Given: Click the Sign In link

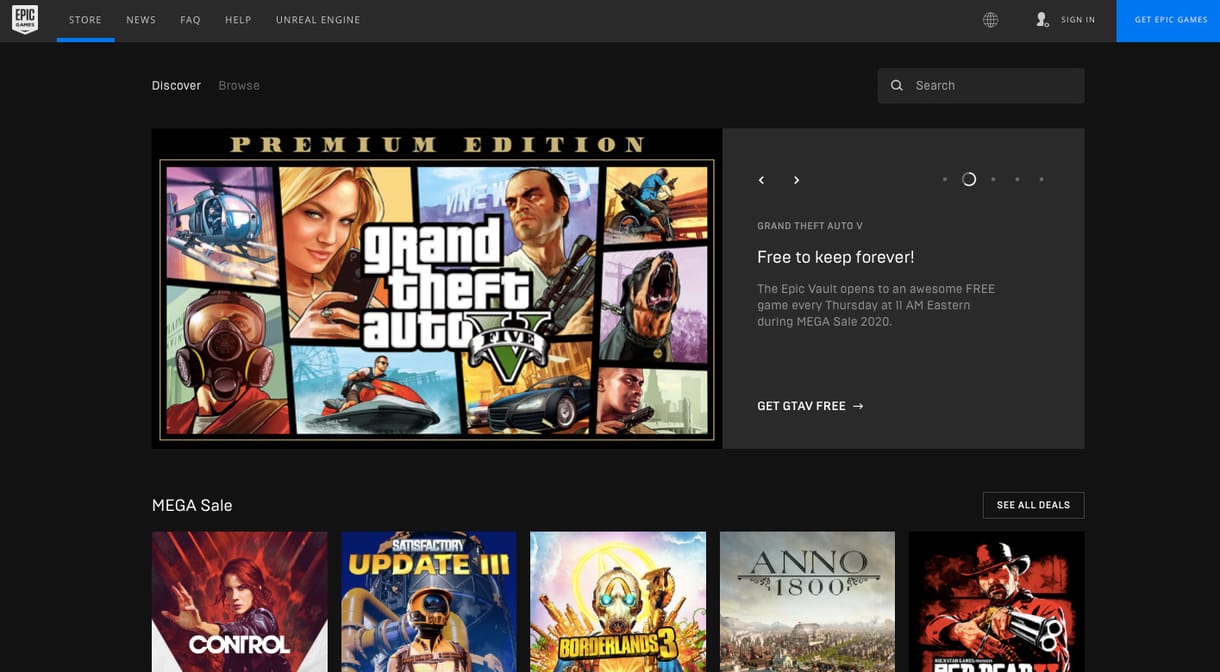Looking at the screenshot, I should coord(1078,20).
